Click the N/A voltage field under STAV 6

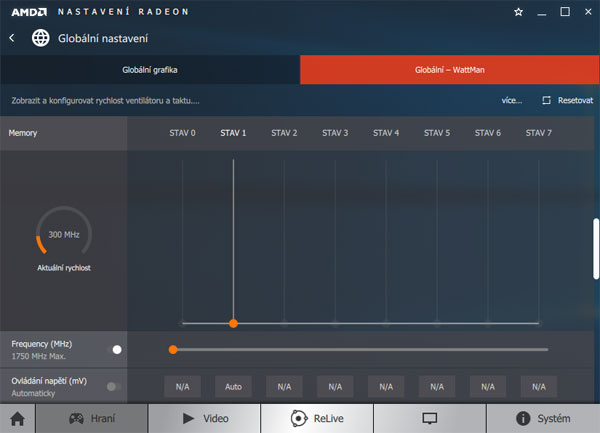(488, 387)
